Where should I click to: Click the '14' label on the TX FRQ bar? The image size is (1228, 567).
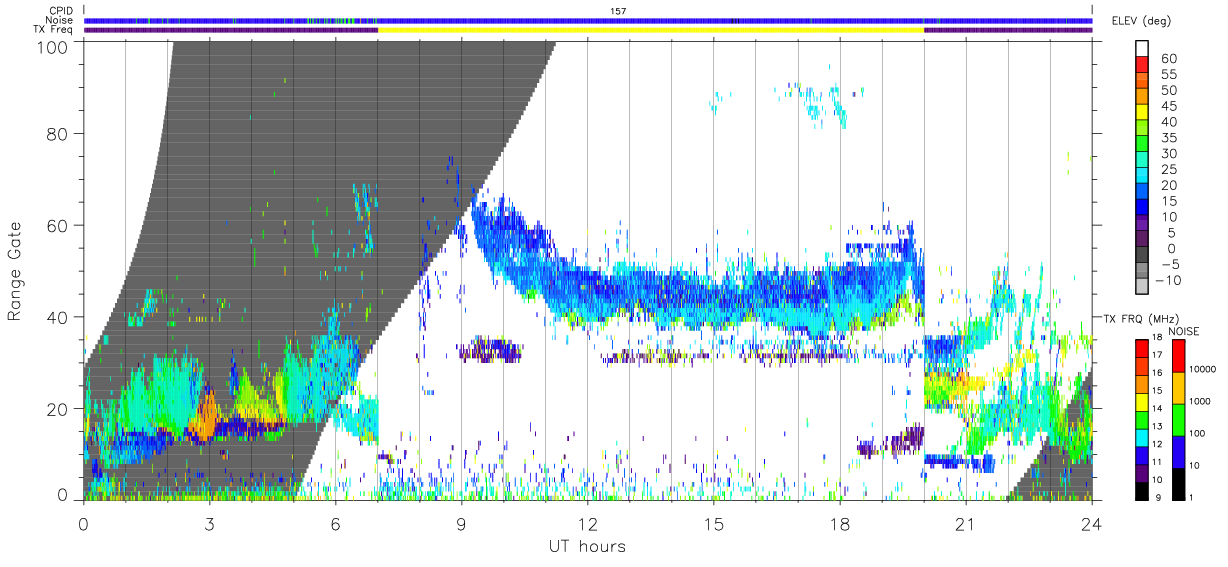[x=1157, y=408]
